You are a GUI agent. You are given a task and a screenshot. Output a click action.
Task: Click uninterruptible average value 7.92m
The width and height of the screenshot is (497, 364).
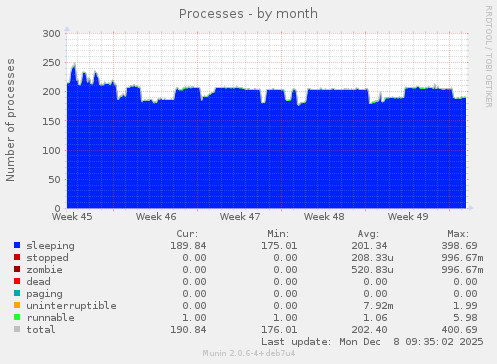click(378, 306)
